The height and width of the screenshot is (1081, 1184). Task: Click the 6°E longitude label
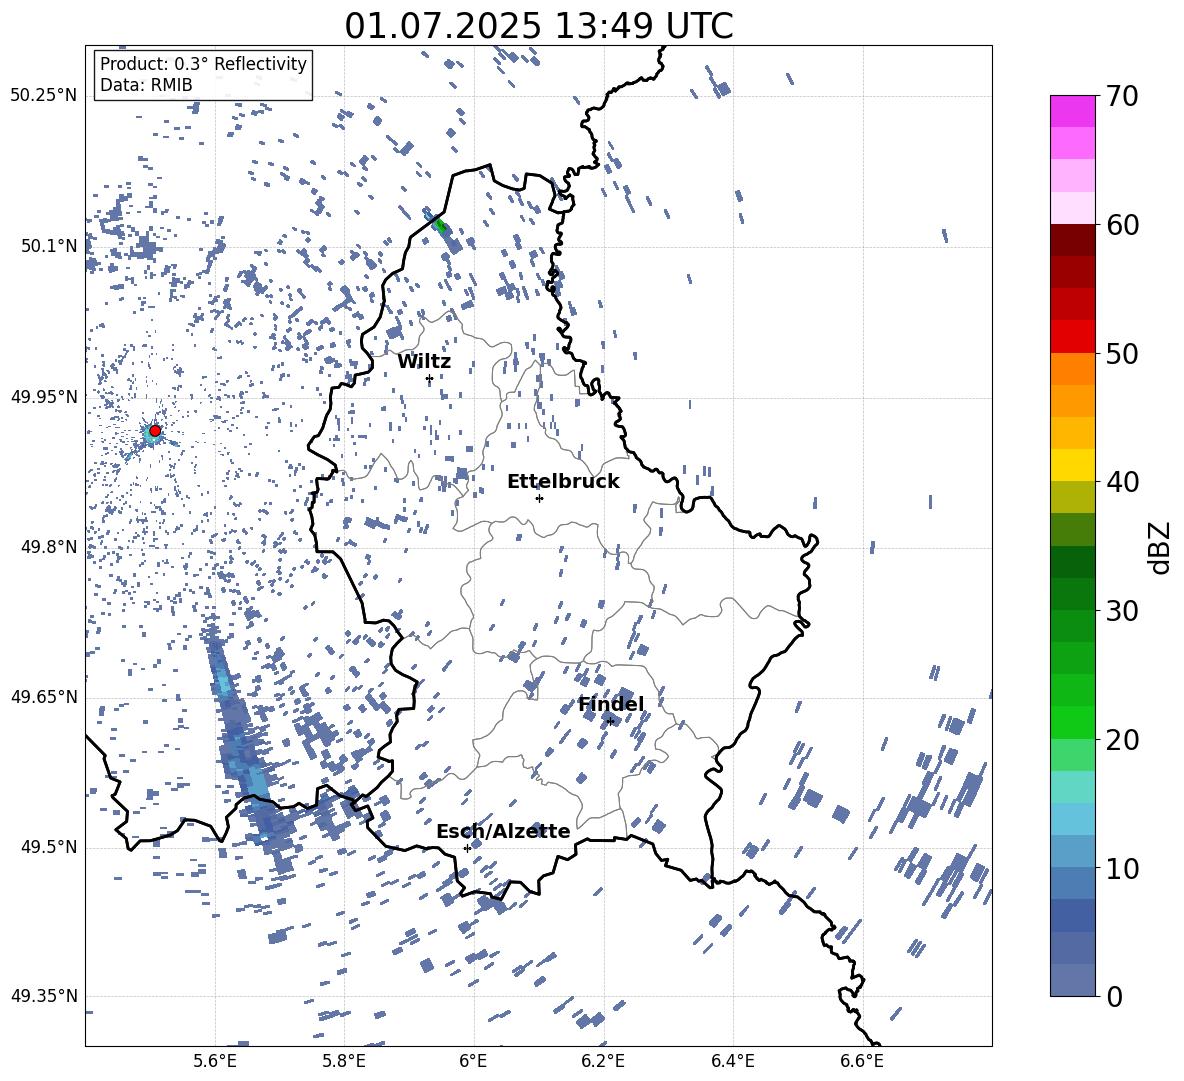pos(473,1061)
